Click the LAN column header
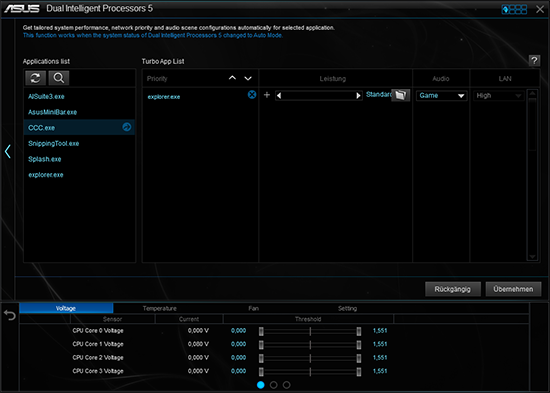Image resolution: width=550 pixels, height=393 pixels. 505,79
